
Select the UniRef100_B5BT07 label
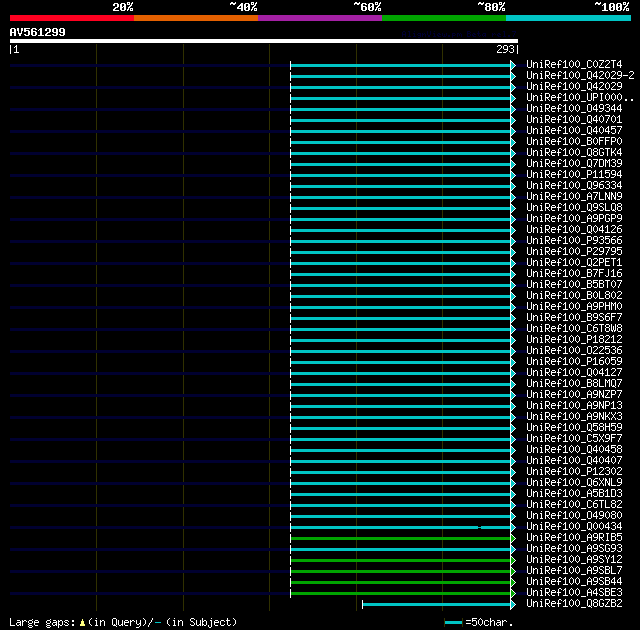[574, 285]
